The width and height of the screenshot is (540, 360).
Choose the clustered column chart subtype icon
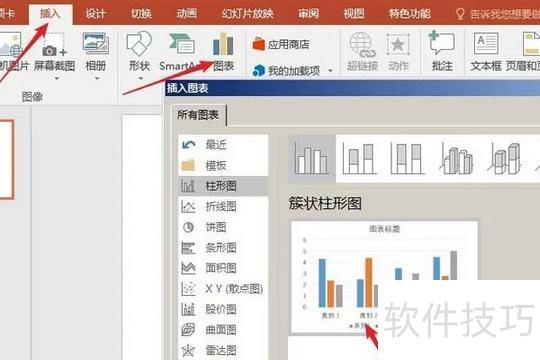(x=311, y=158)
